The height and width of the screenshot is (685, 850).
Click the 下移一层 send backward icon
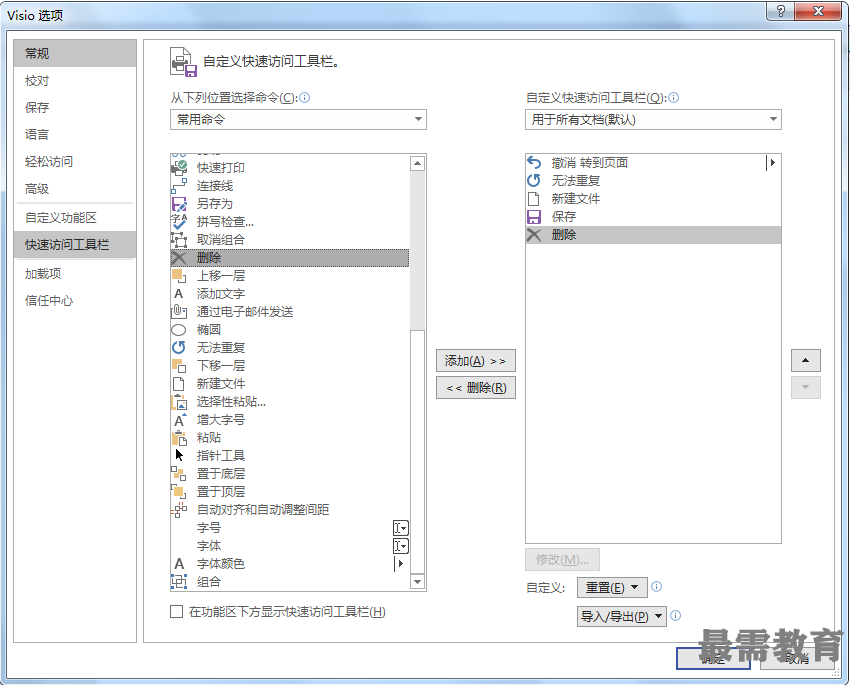[179, 366]
